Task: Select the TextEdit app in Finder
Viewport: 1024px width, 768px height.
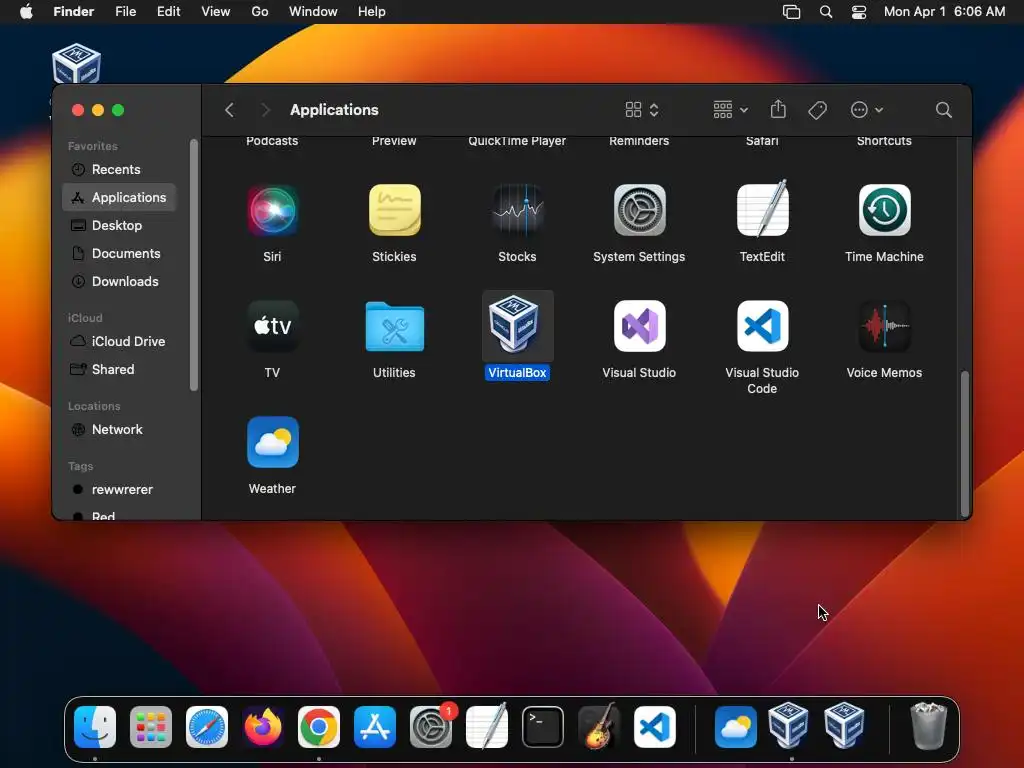Action: pos(762,208)
